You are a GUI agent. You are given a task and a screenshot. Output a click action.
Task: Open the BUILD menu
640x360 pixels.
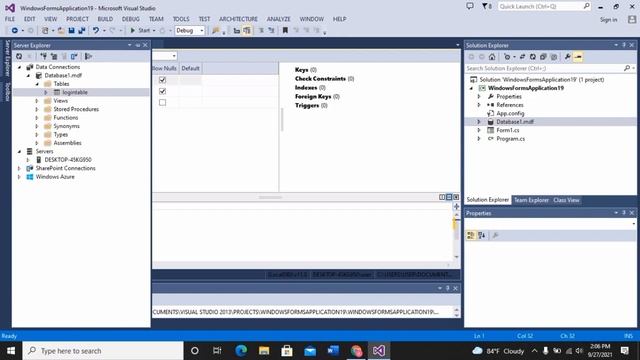point(105,19)
